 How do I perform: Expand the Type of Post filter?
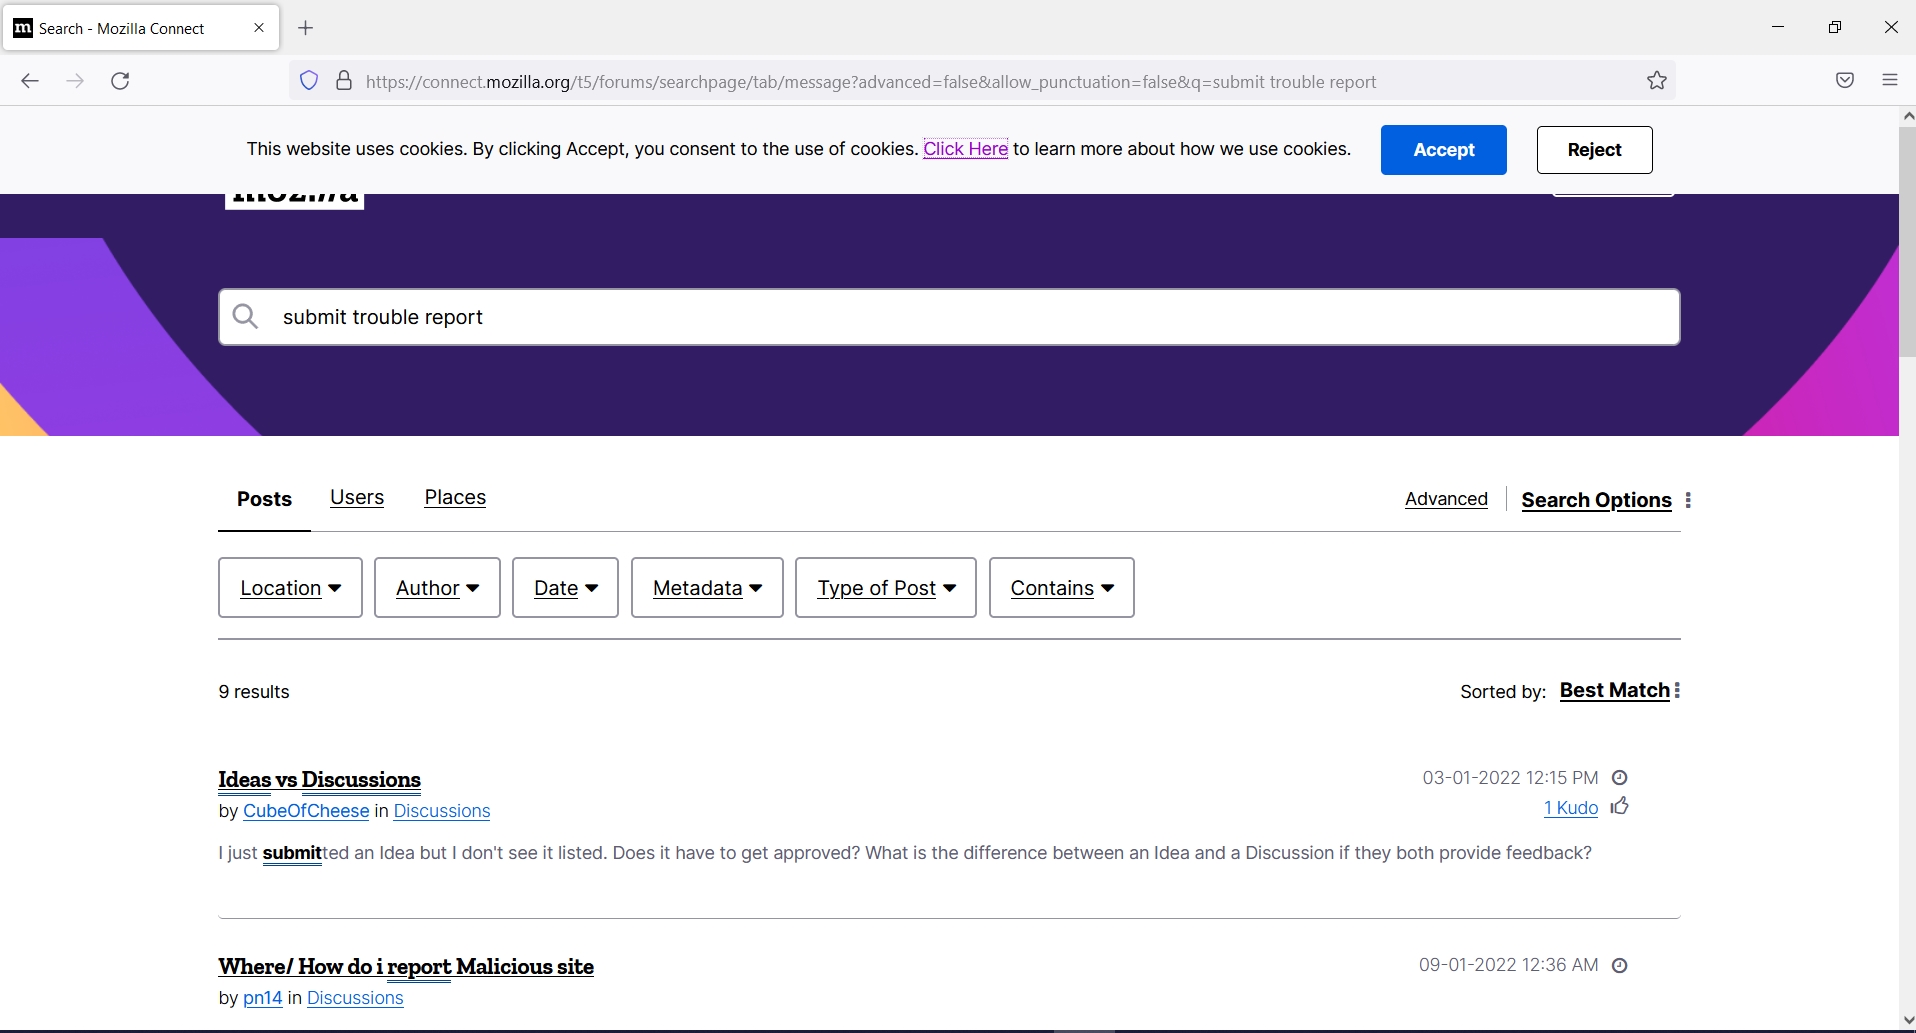[x=885, y=588]
